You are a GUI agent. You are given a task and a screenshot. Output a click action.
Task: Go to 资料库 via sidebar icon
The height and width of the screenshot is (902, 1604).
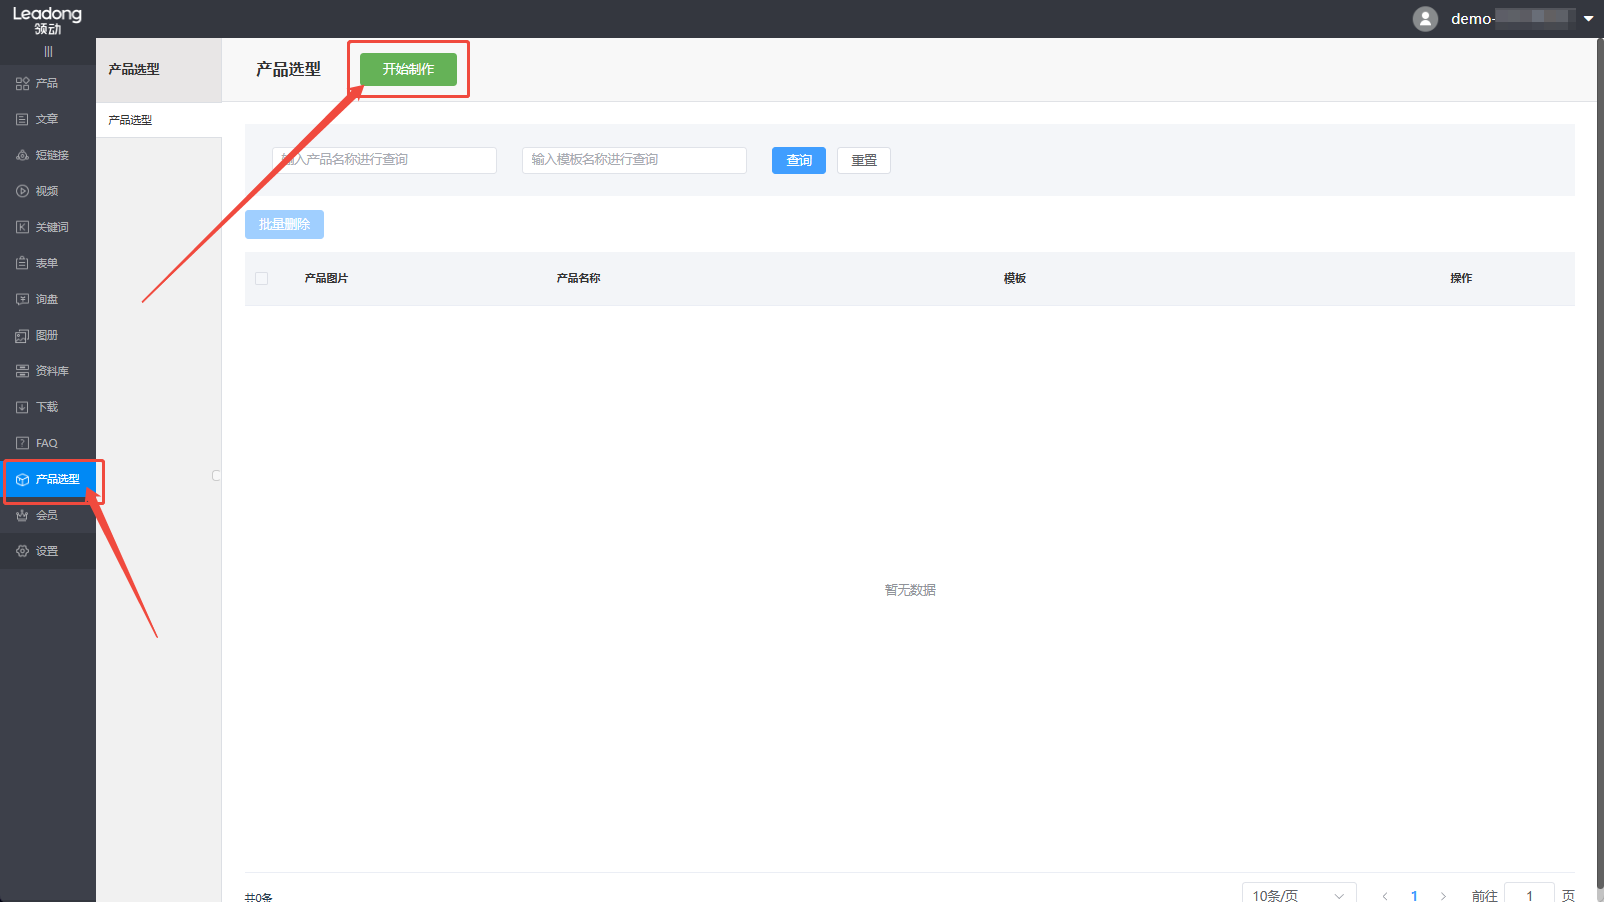tap(22, 371)
